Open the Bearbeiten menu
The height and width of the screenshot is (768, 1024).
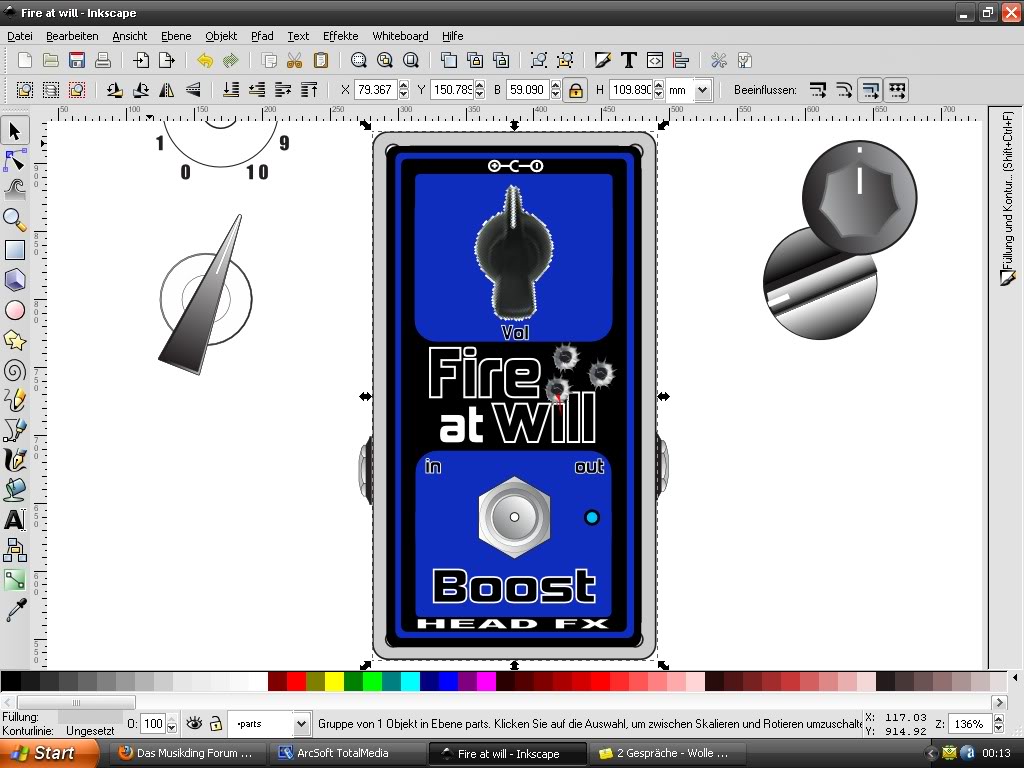[x=72, y=36]
